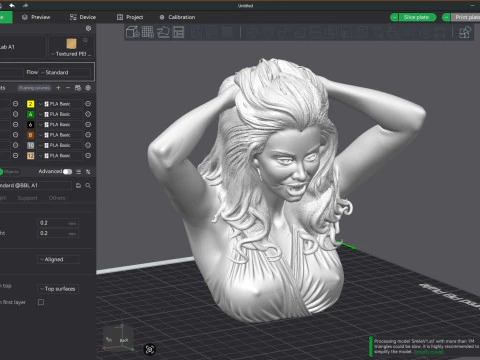
Task: Click the Add plate grid icon
Action: (148, 32)
